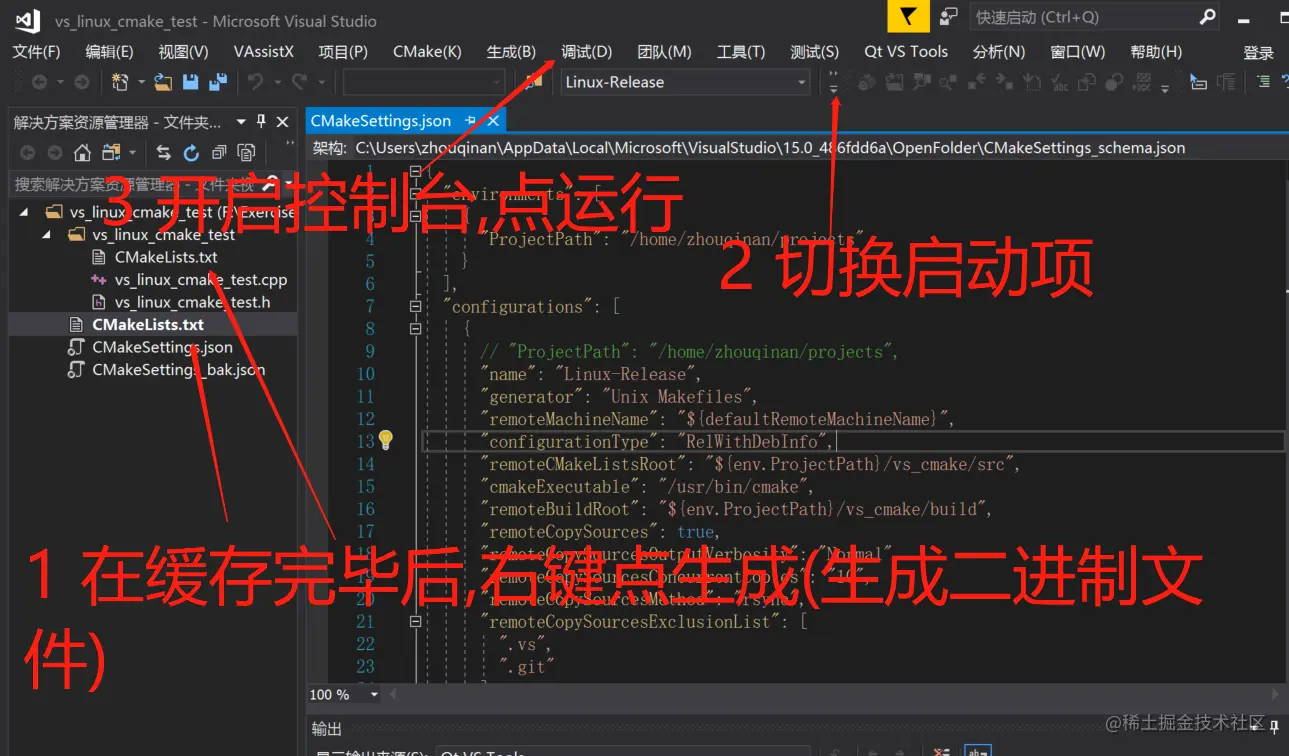
Task: Select the root-level bold CMakeLists.txt
Action: click(148, 324)
